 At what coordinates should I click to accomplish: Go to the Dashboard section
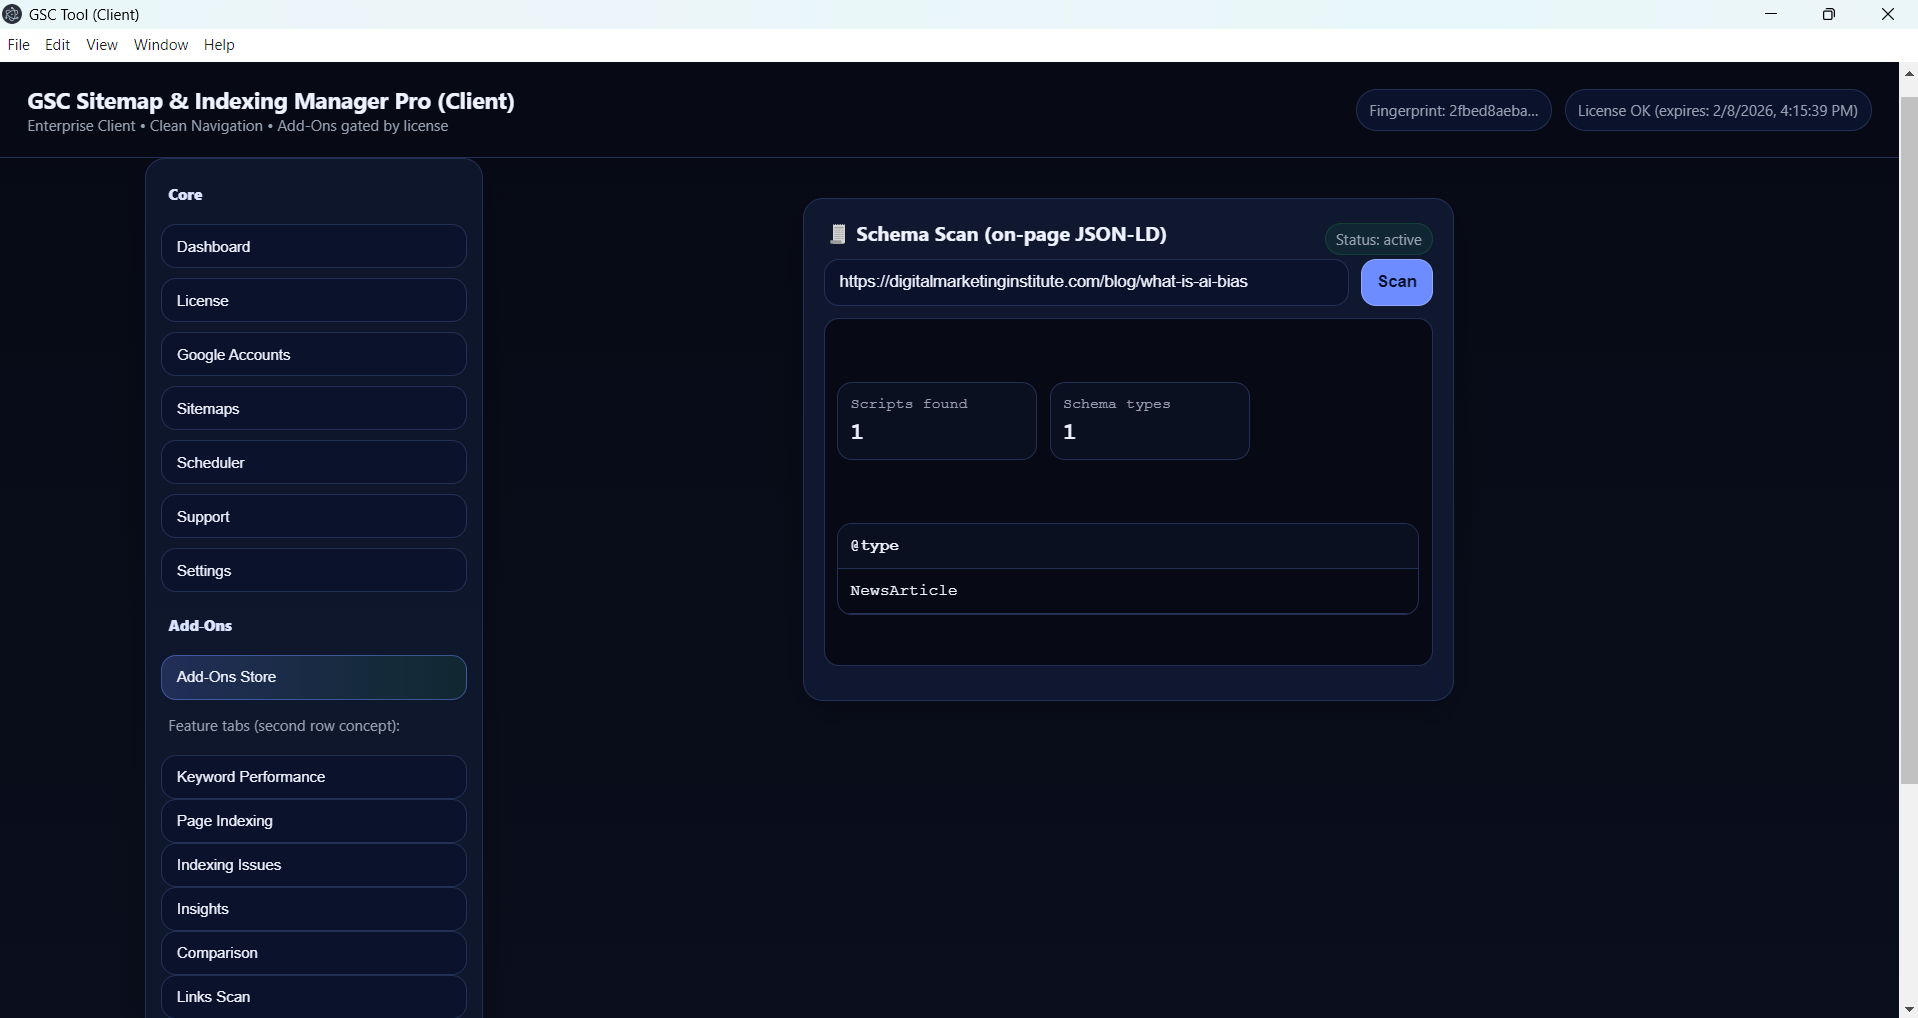click(313, 247)
